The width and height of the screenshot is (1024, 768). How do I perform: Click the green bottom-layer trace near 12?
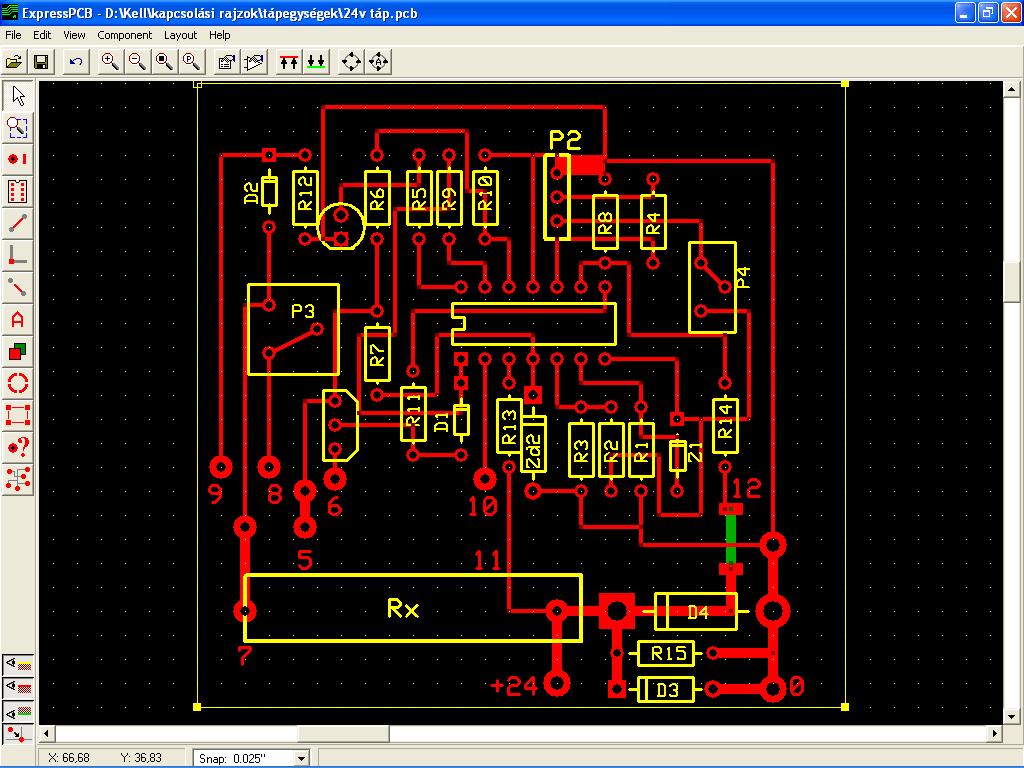tap(731, 539)
